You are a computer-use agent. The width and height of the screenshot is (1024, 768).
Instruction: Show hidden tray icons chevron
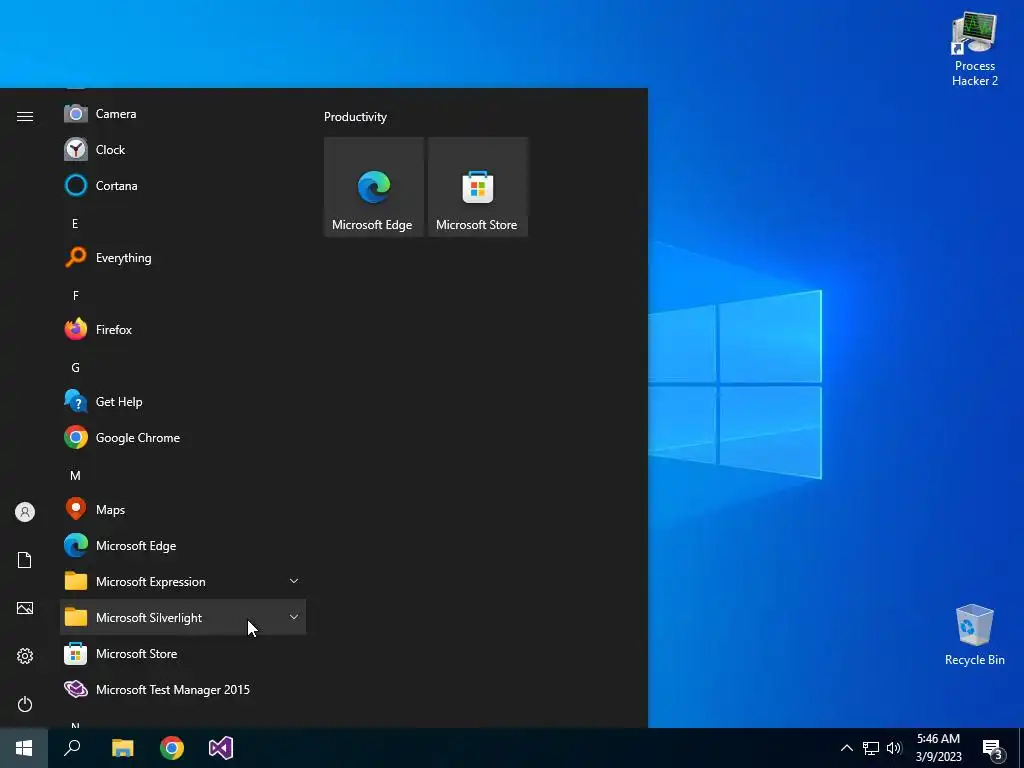click(x=846, y=748)
